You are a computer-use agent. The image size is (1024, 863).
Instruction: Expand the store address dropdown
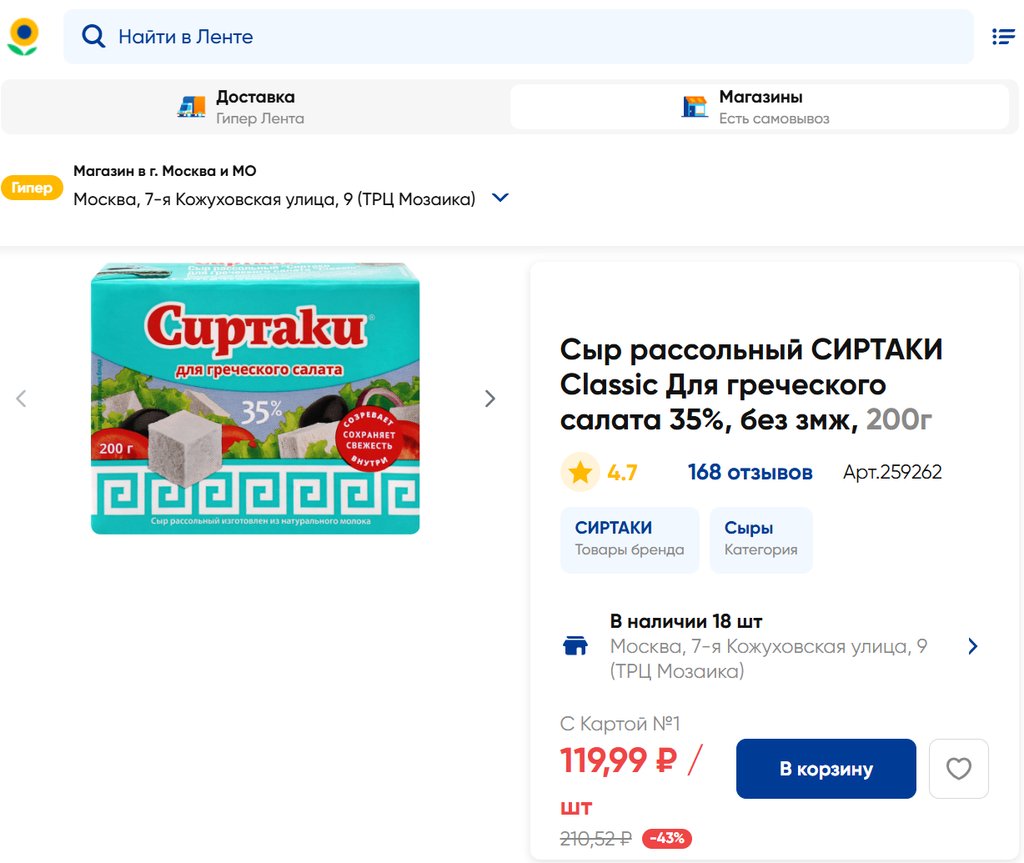pos(501,198)
